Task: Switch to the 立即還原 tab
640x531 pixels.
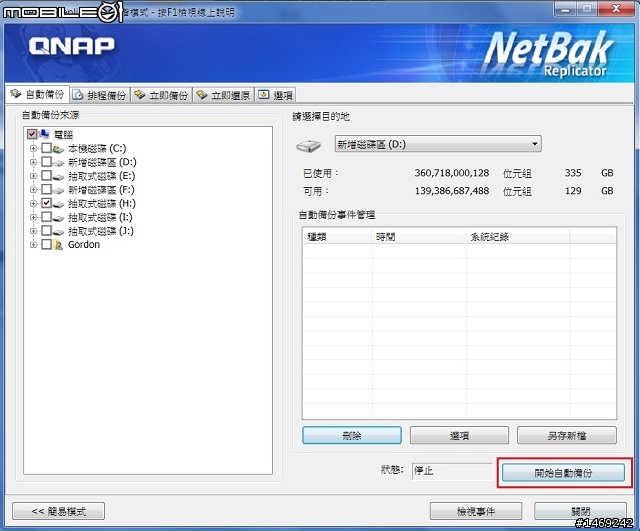Action: [224, 95]
